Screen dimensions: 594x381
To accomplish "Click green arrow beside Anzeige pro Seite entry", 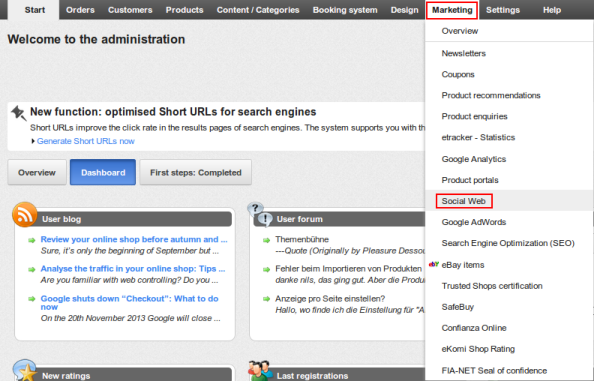I will pos(267,299).
